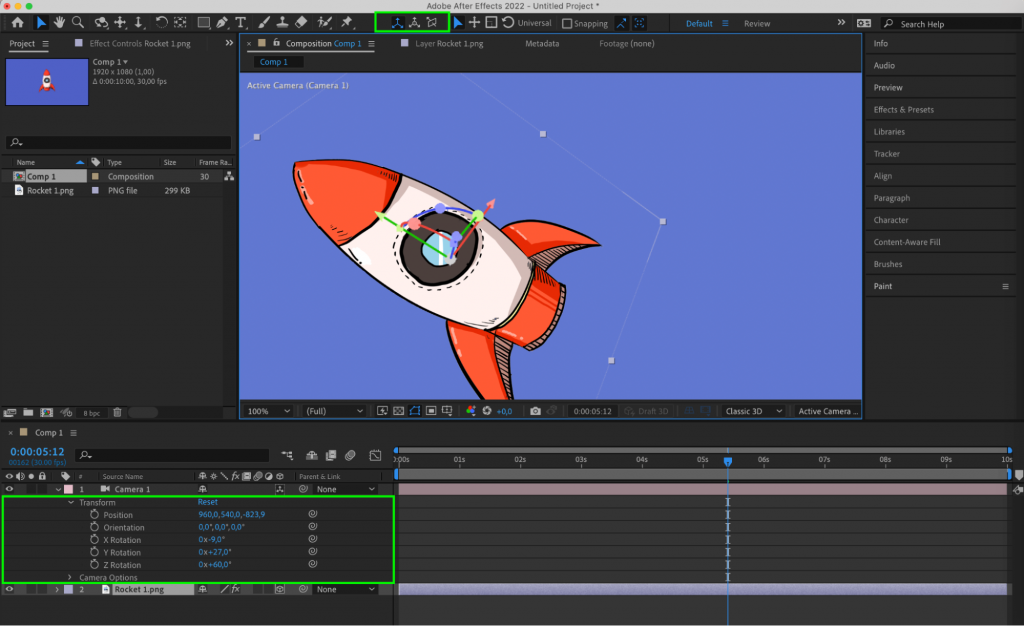The image size is (1024, 626).
Task: Click the stopwatch next to Position
Action: pos(93,514)
